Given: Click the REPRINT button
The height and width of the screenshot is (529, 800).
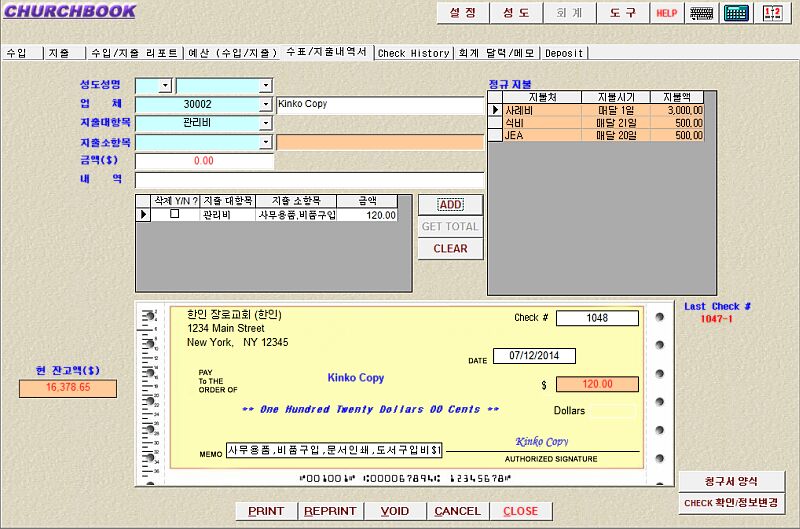Looking at the screenshot, I should 330,511.
